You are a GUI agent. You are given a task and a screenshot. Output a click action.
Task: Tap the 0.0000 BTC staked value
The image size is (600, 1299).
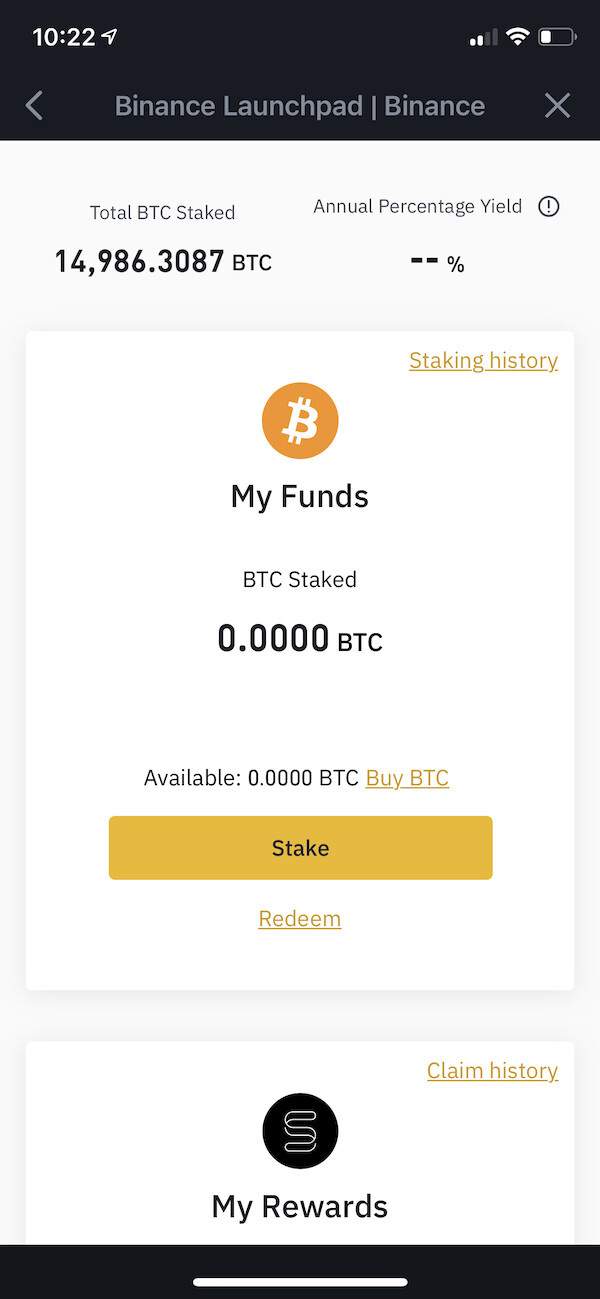click(x=300, y=639)
